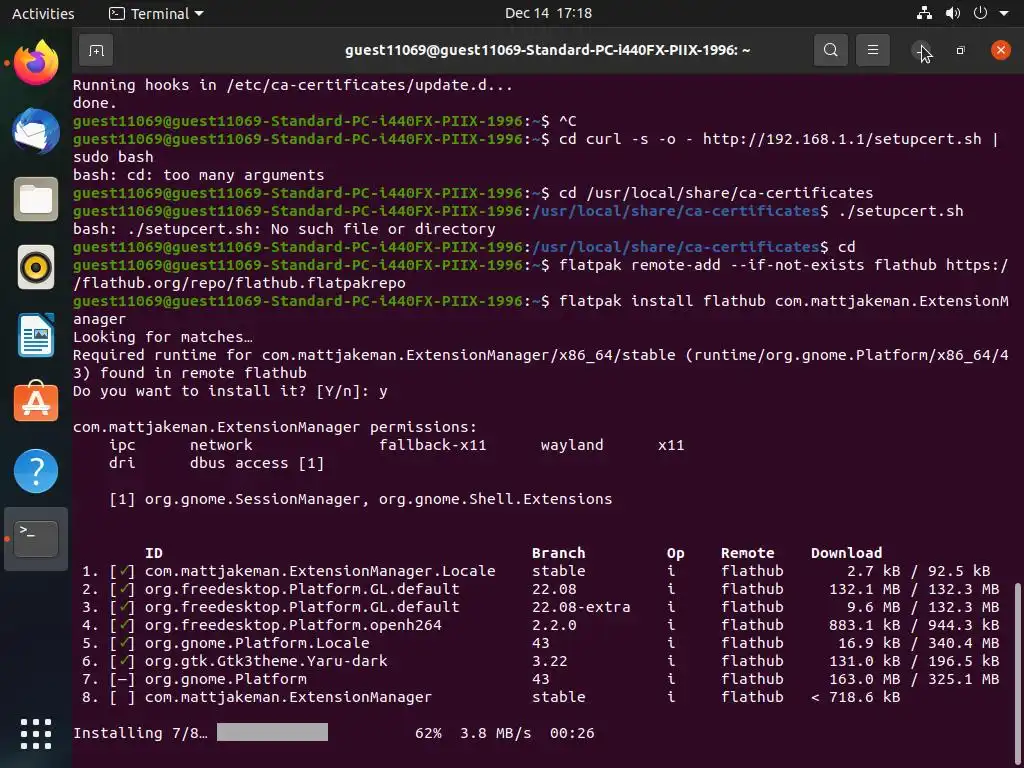Click the 2.2.0 branch value
Viewport: 1024px width, 768px height.
554,625
